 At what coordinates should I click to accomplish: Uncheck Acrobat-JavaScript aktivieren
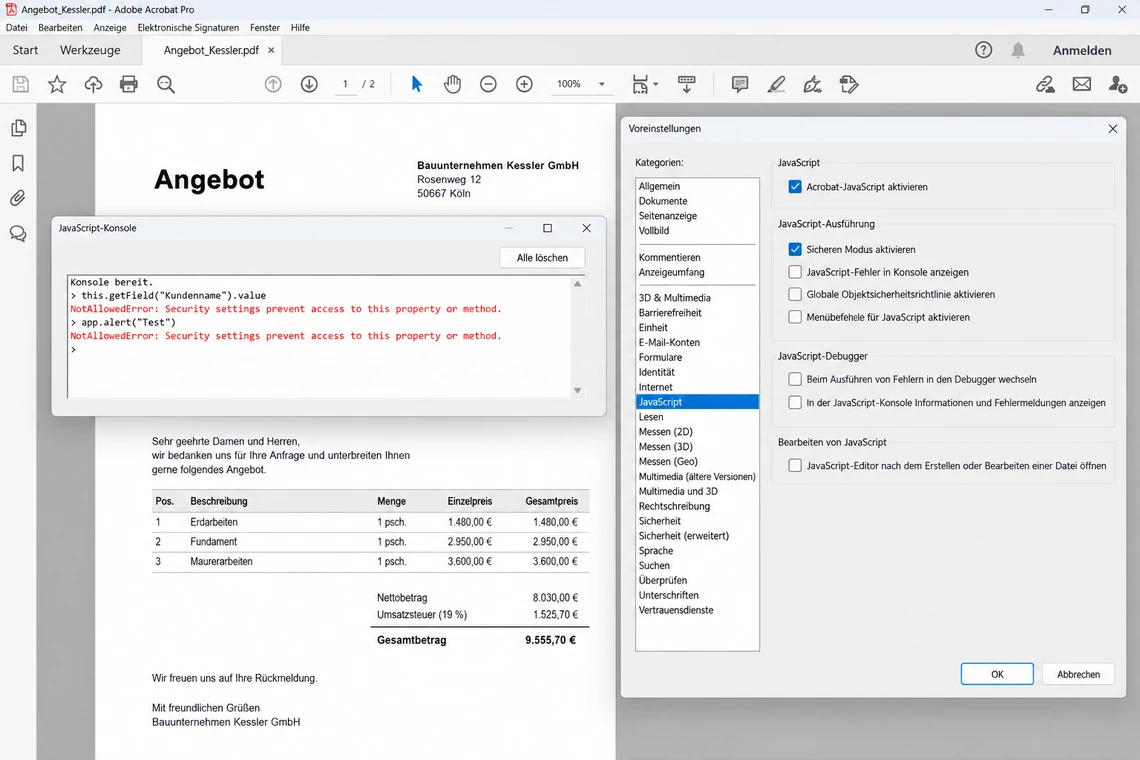tap(795, 187)
